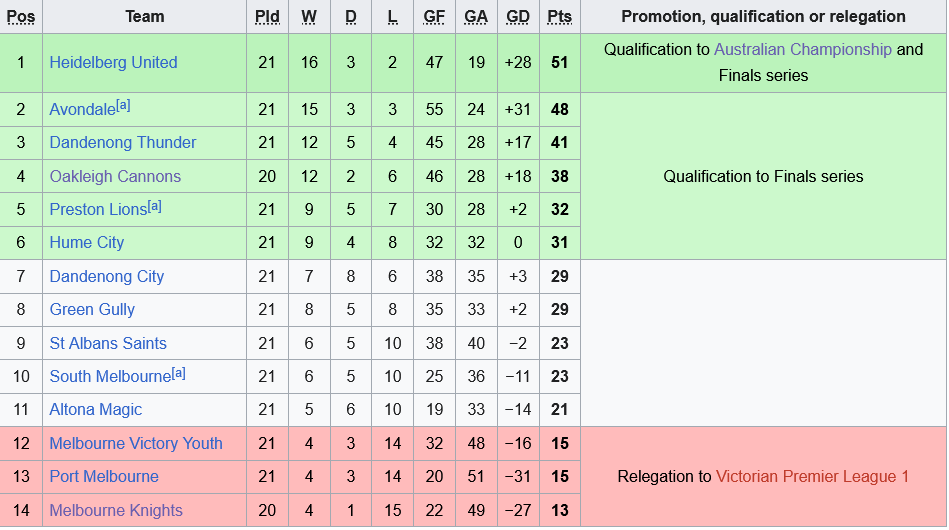Open the St Albans Saints link
This screenshot has width=949, height=530.
click(x=108, y=344)
